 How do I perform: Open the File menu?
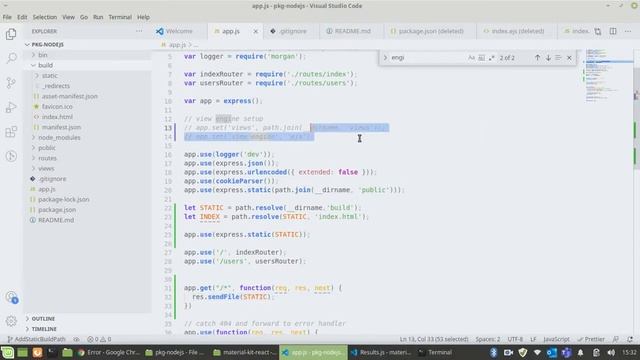pyautogui.click(x=7, y=17)
